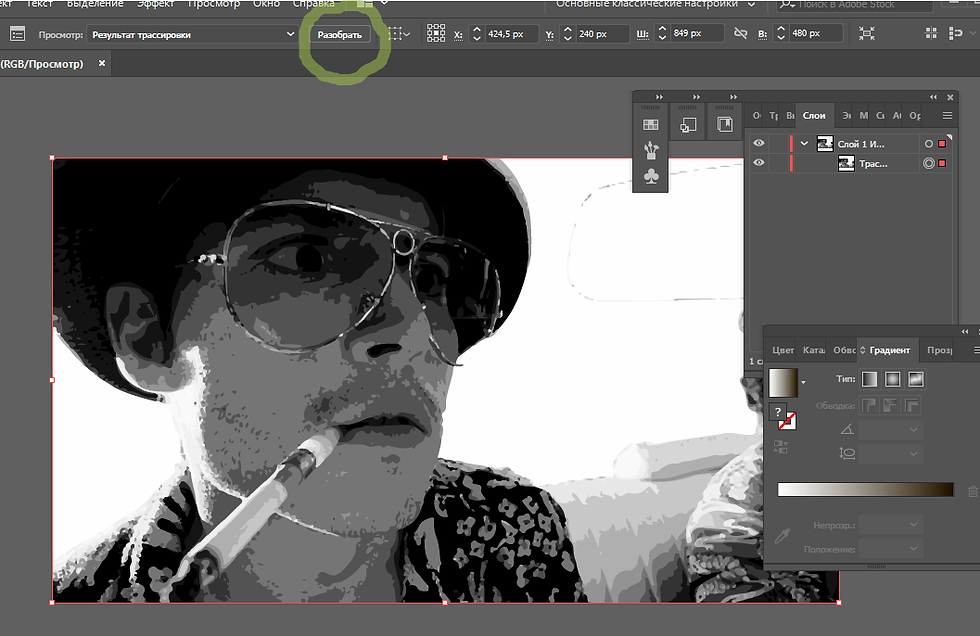Collapse the Слой 1 layer chevron

804,144
